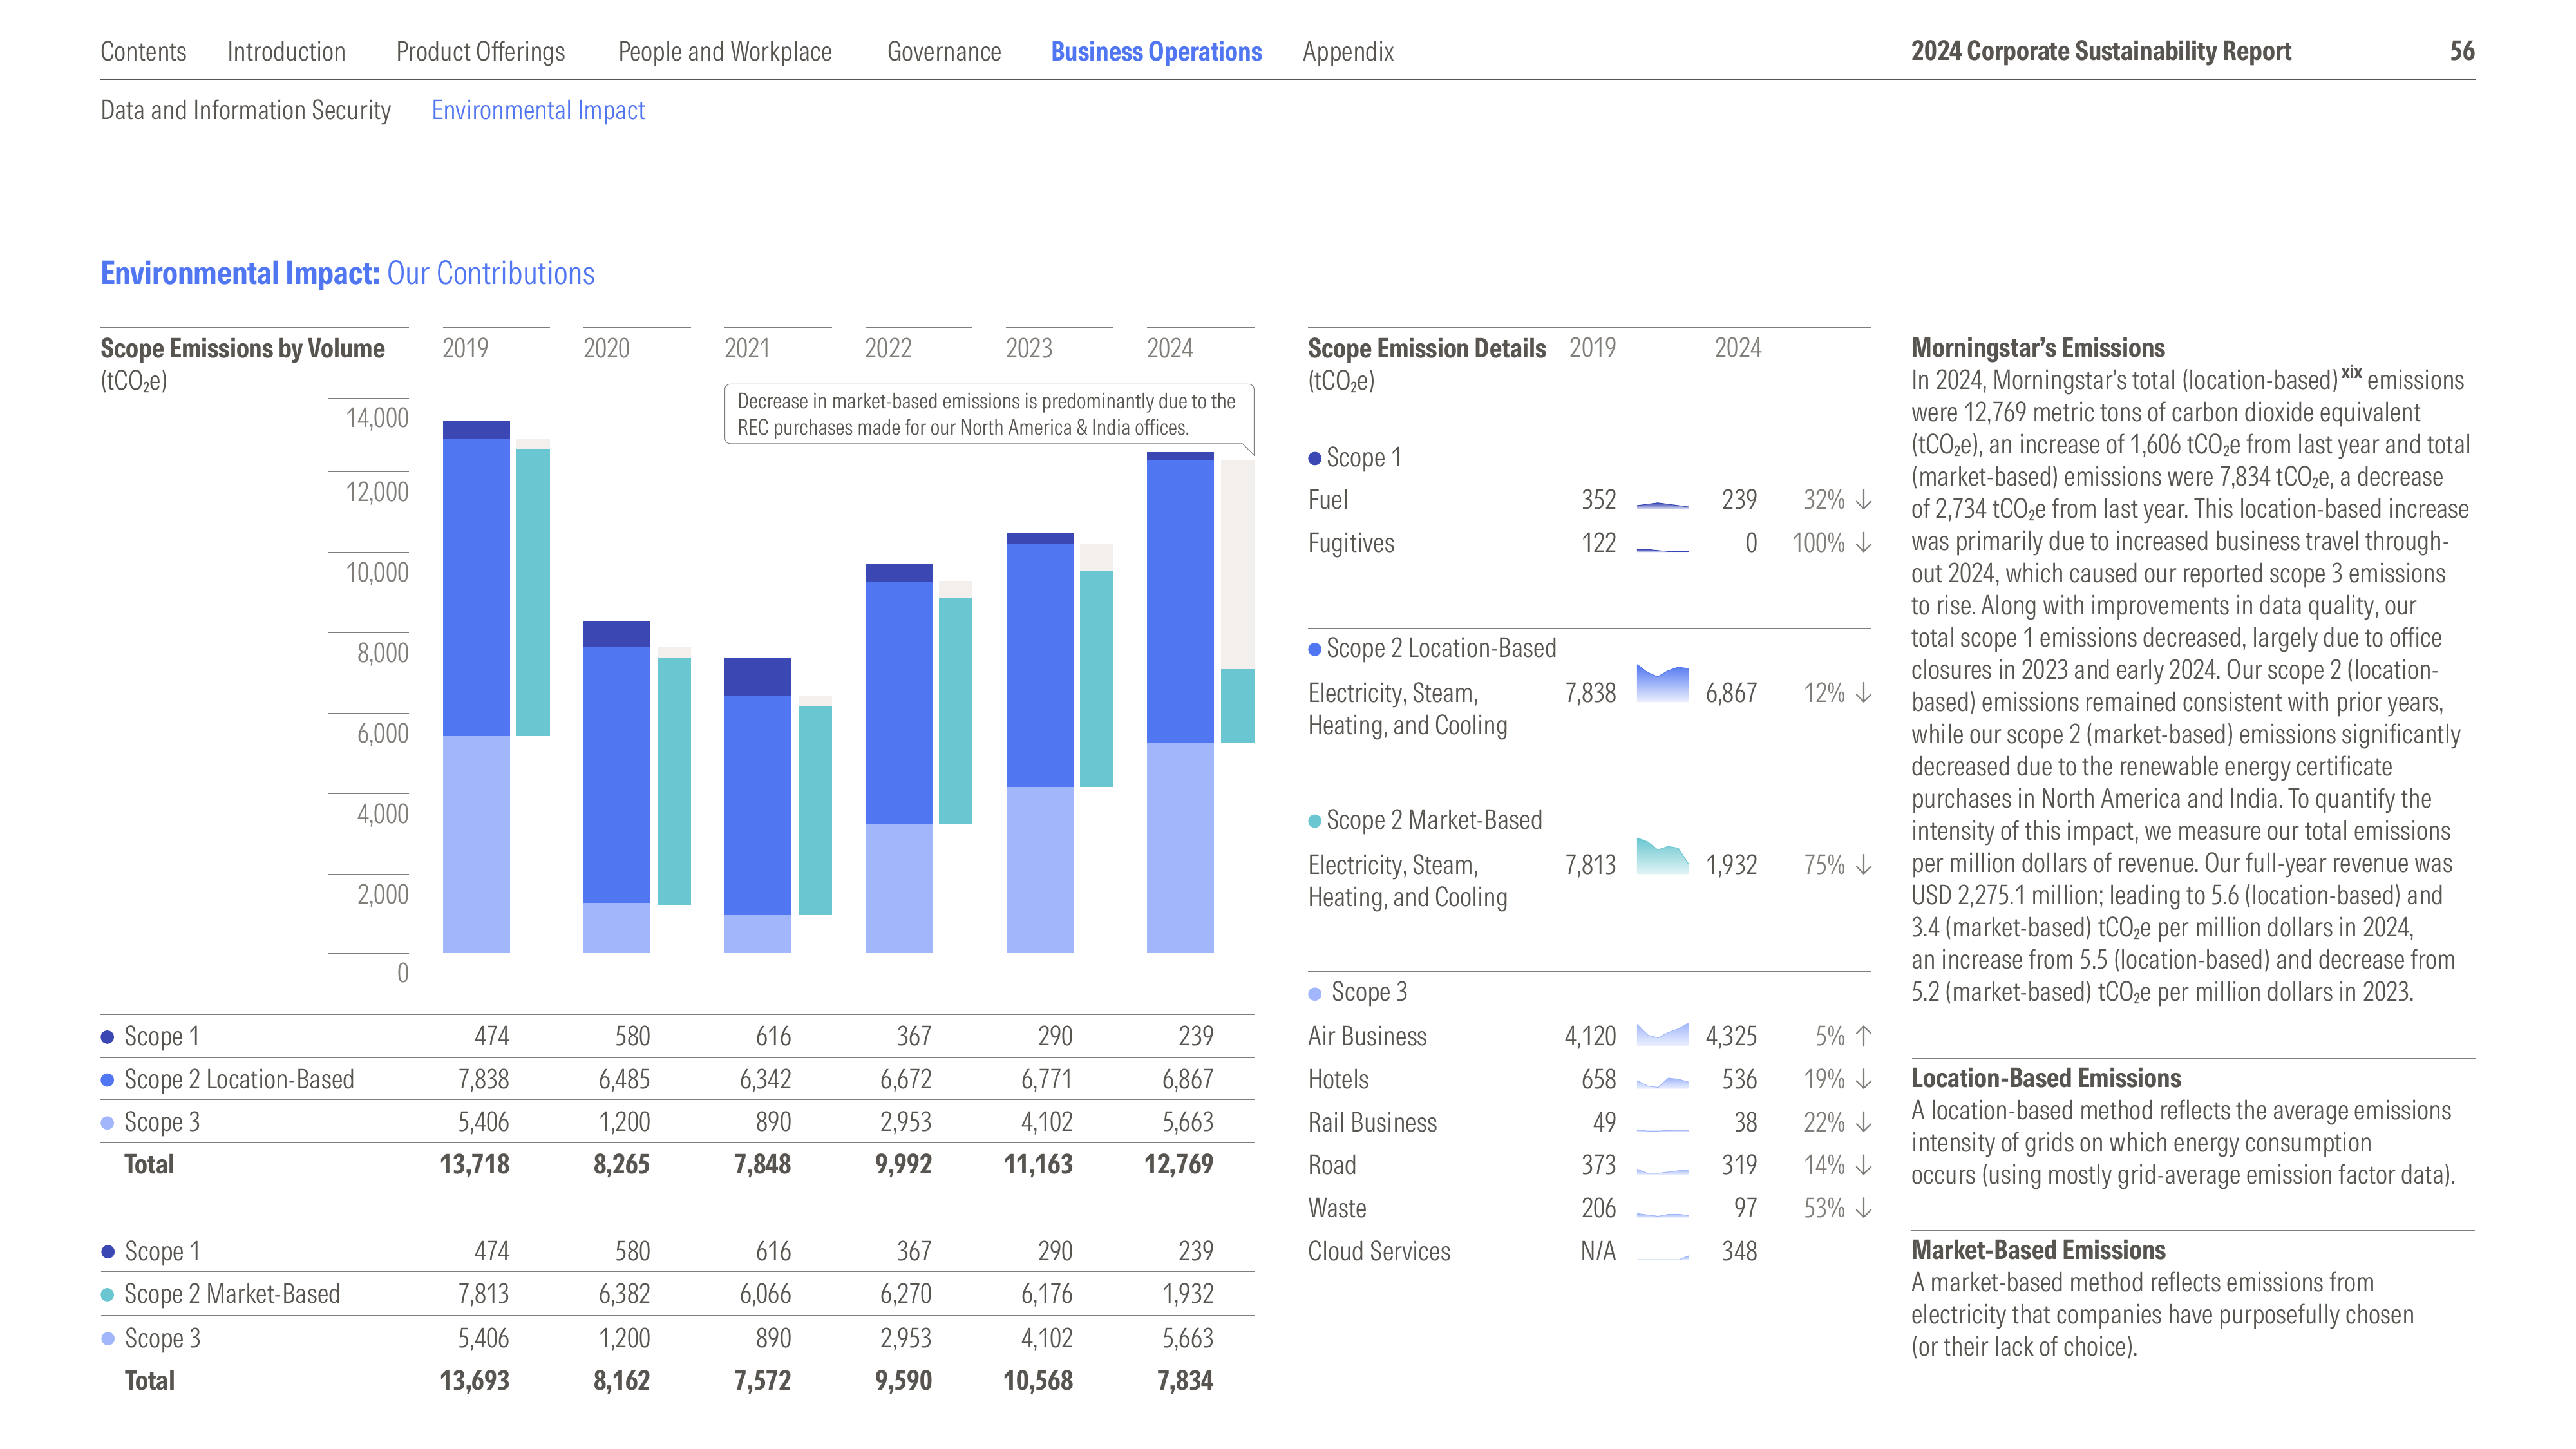Viewport: 2576px width, 1449px height.
Task: Open the Product Offerings tab
Action: (480, 51)
